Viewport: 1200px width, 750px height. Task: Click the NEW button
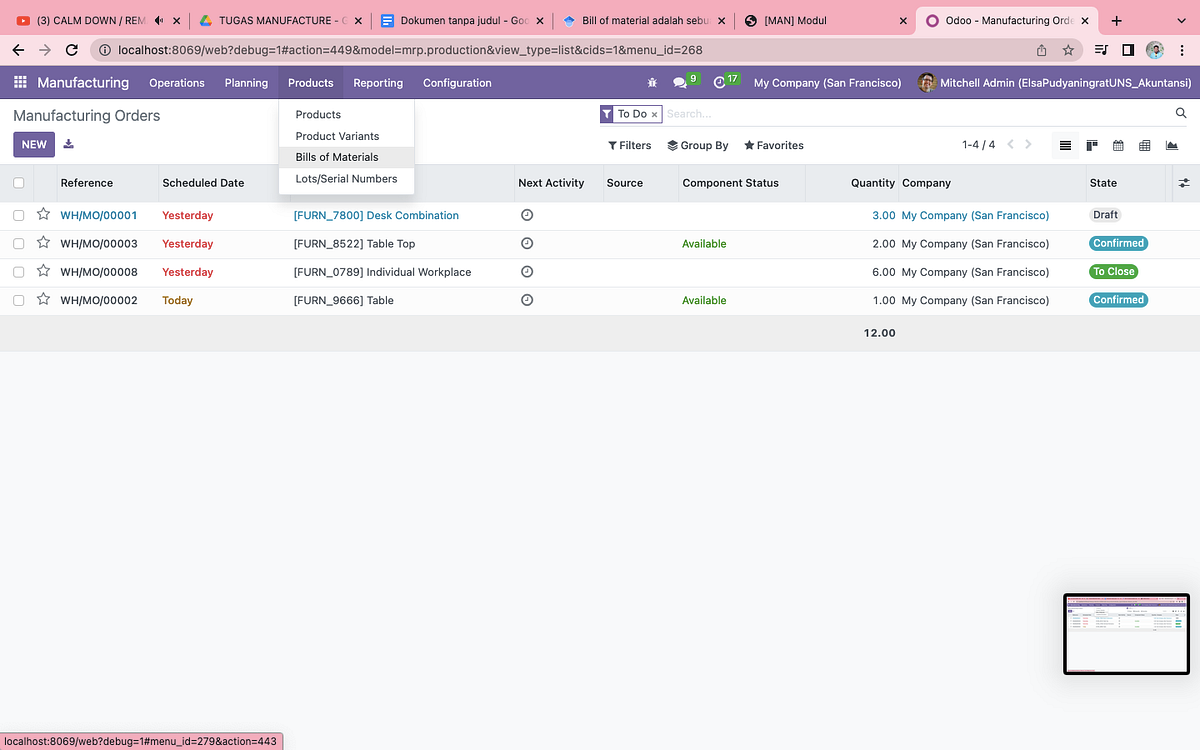[34, 144]
